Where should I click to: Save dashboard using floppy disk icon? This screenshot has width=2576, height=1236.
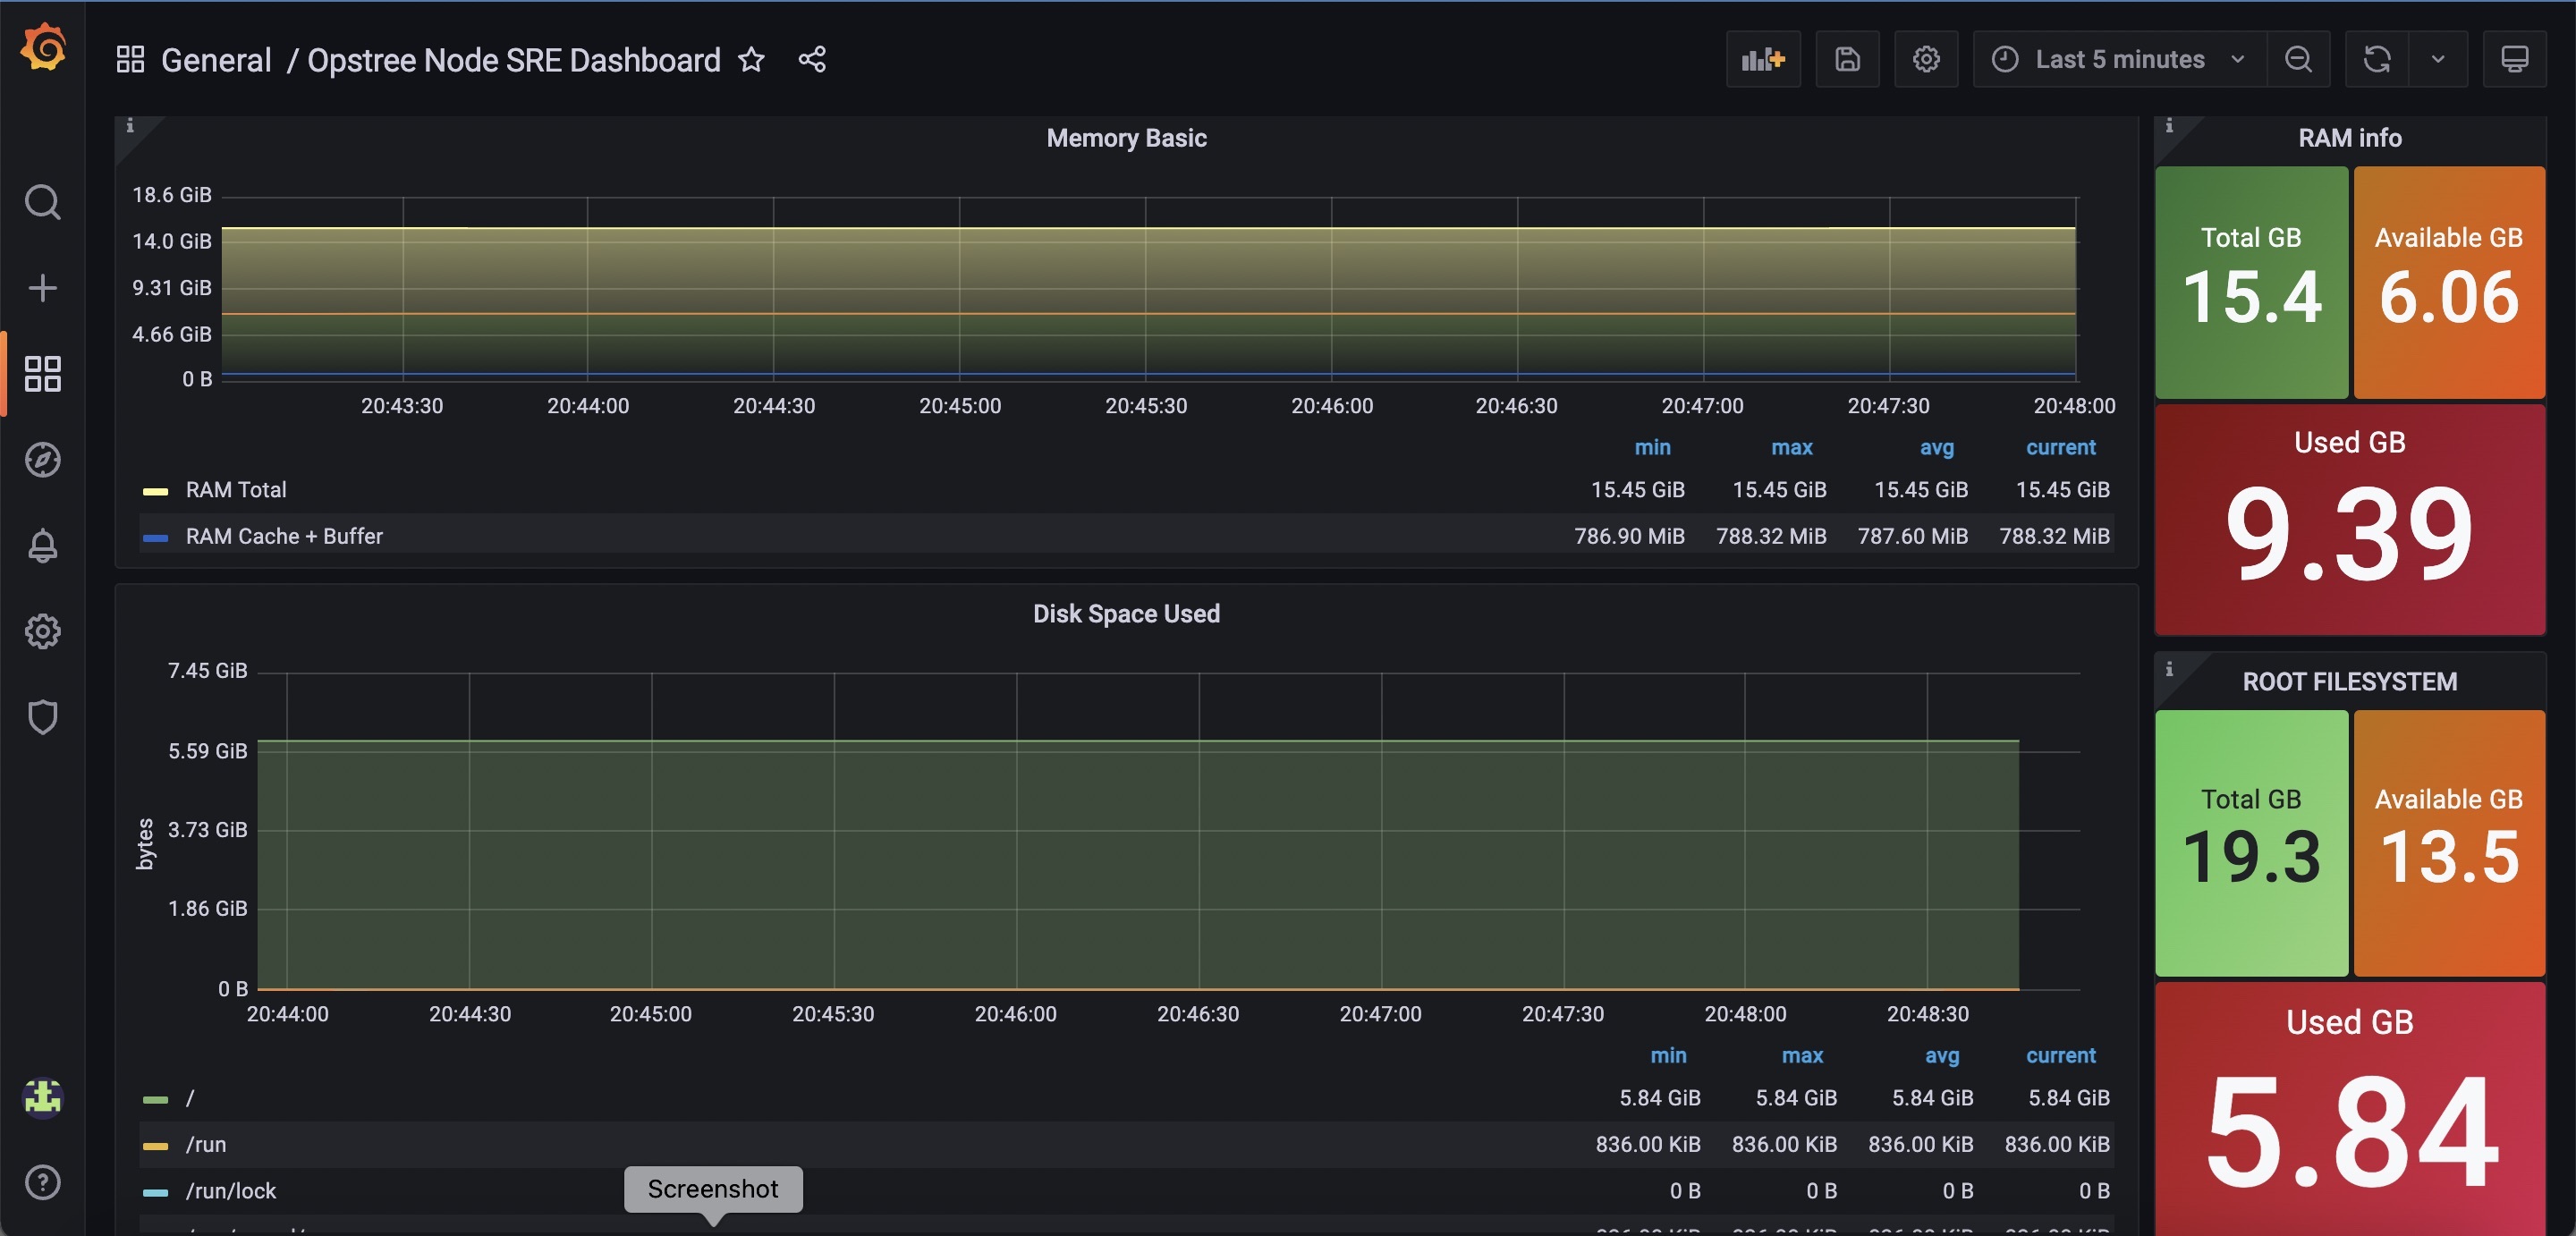click(x=1847, y=60)
